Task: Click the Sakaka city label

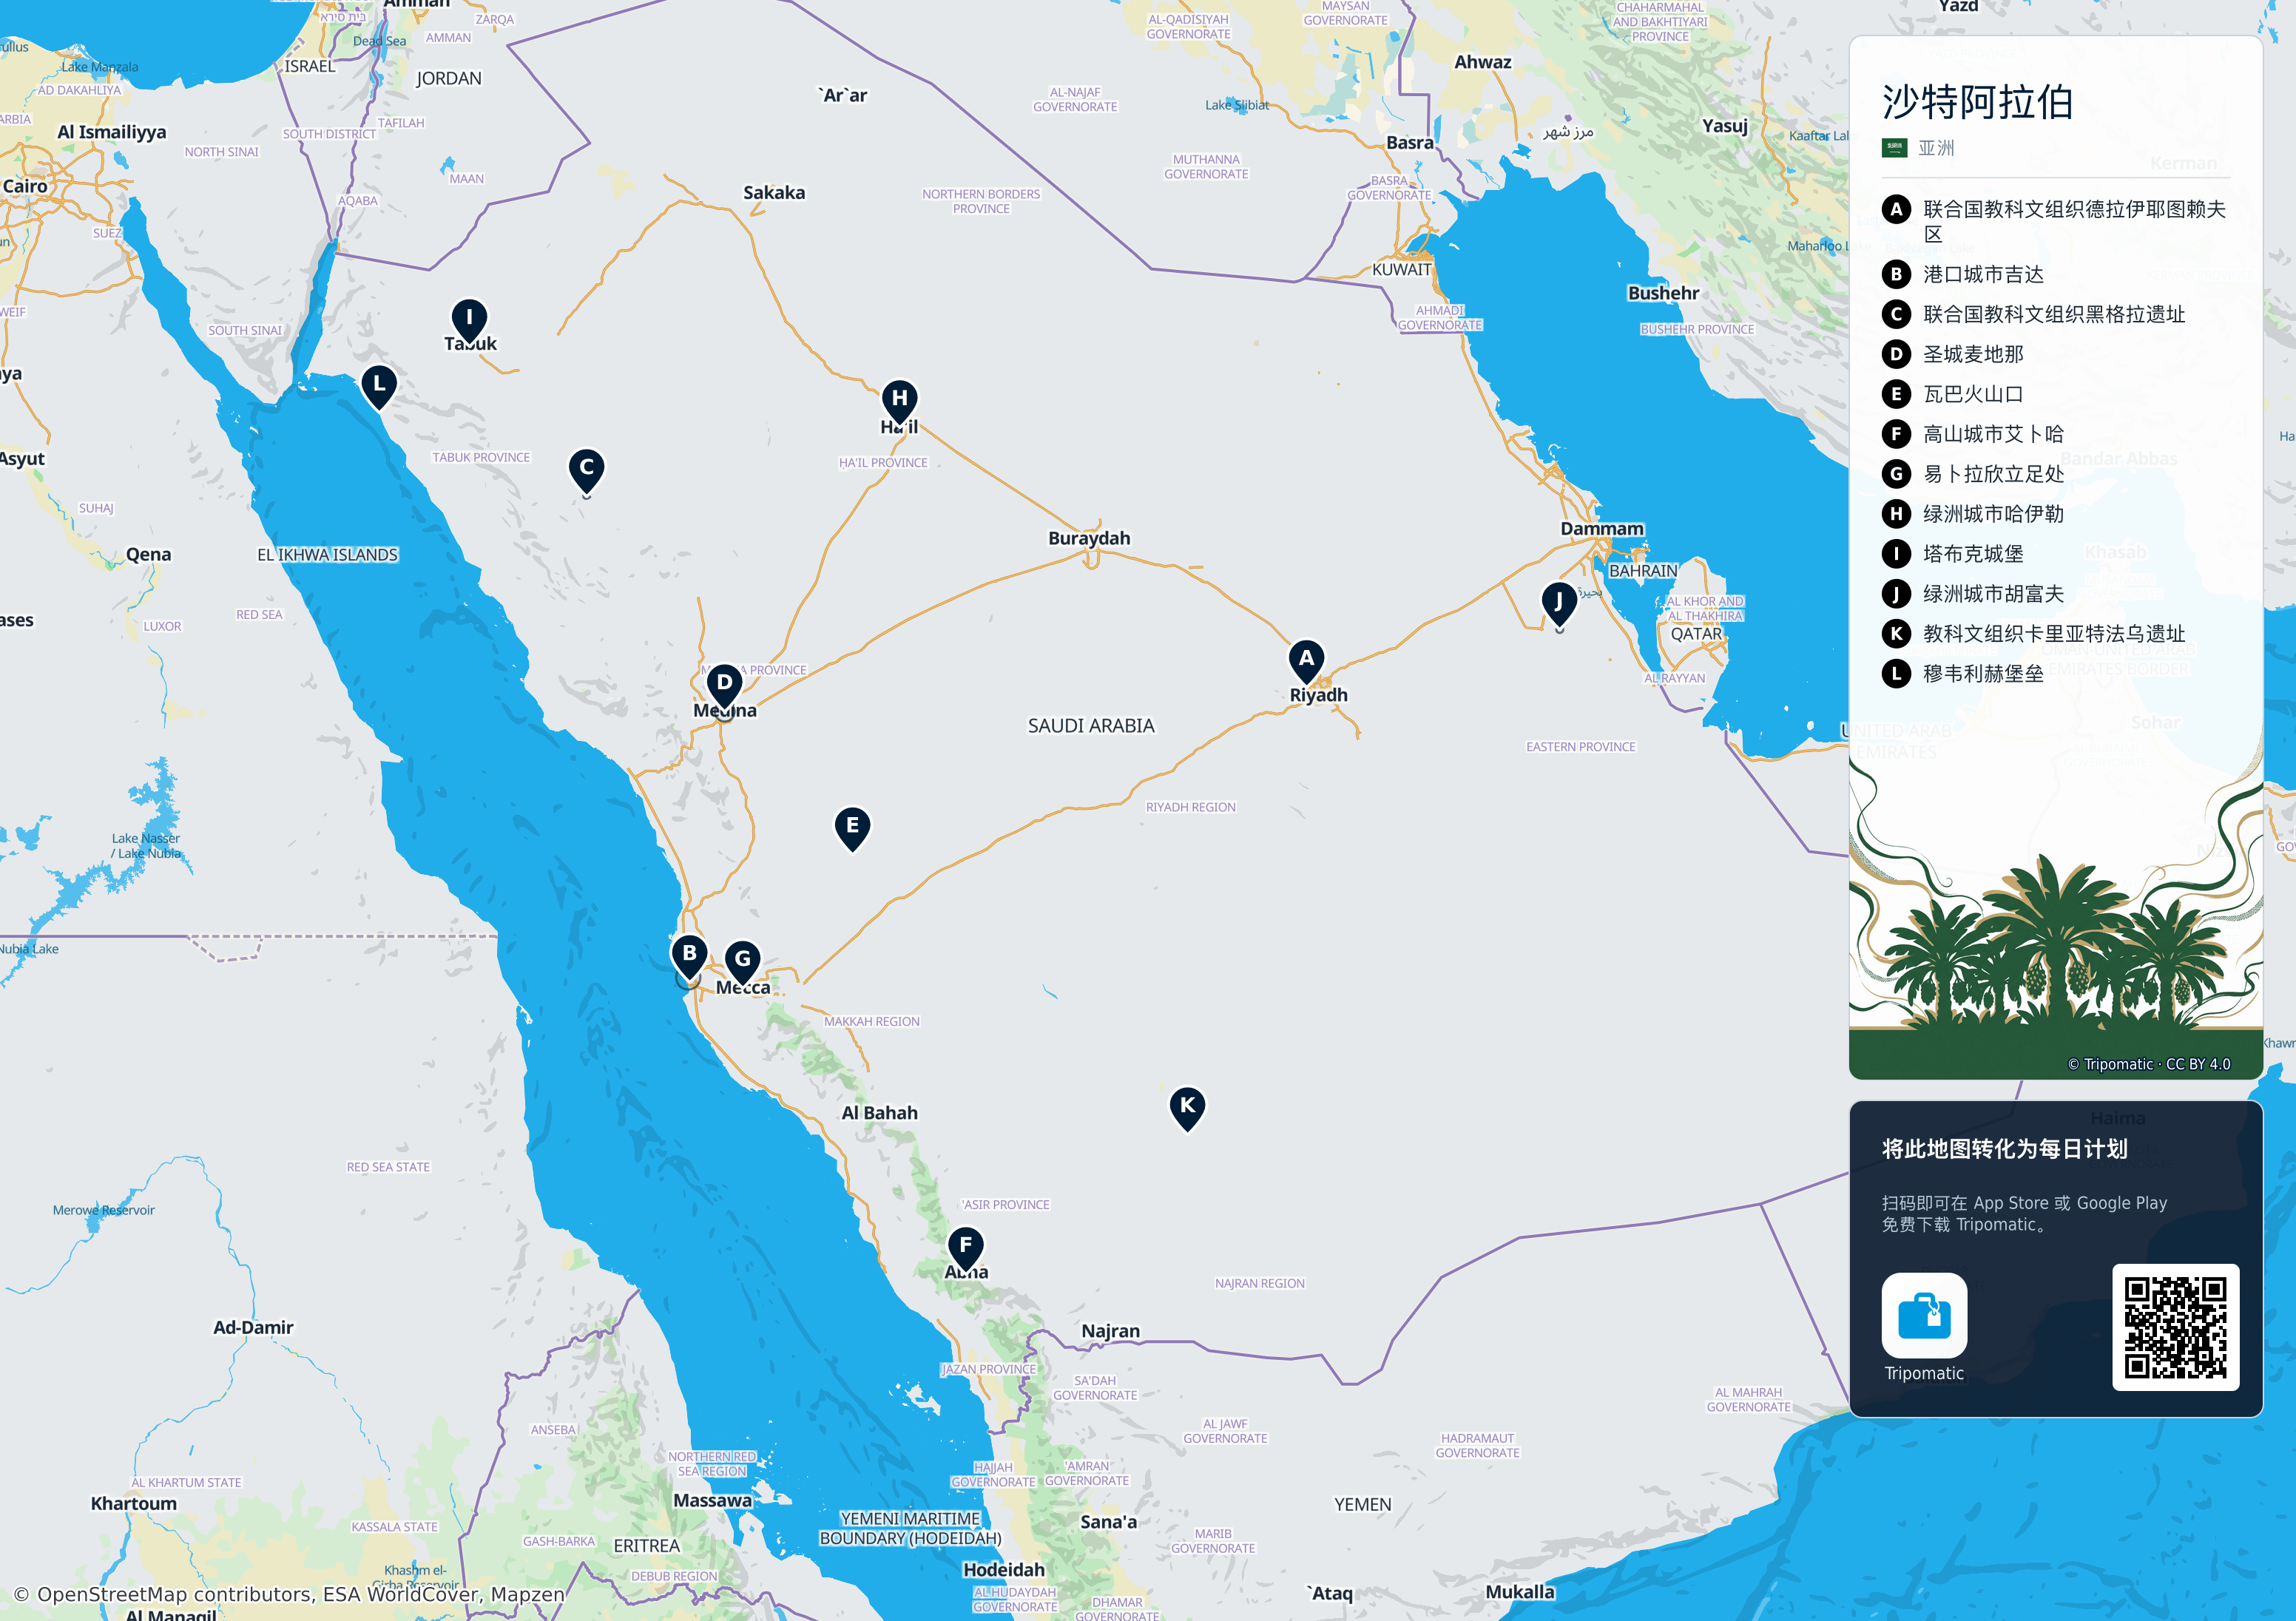Action: click(774, 193)
